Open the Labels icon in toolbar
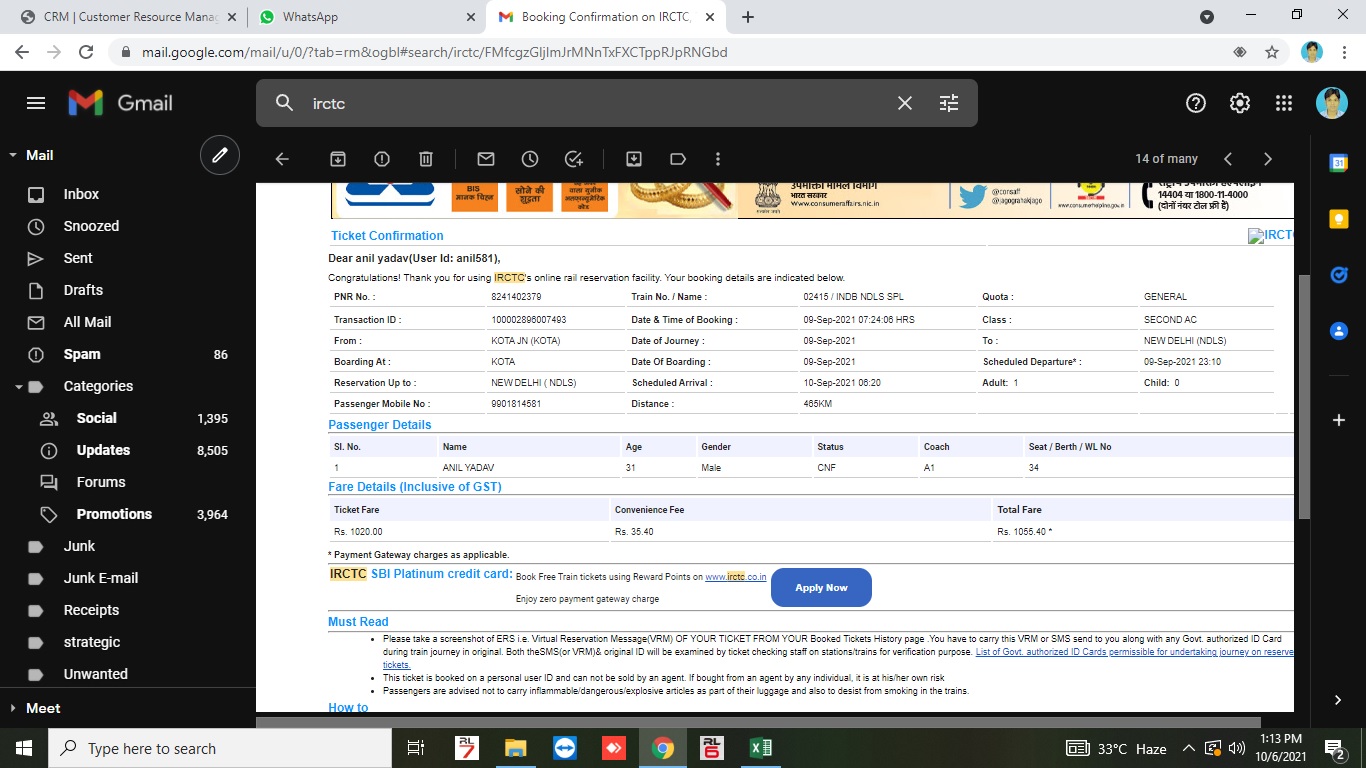The width and height of the screenshot is (1366, 768). (677, 159)
